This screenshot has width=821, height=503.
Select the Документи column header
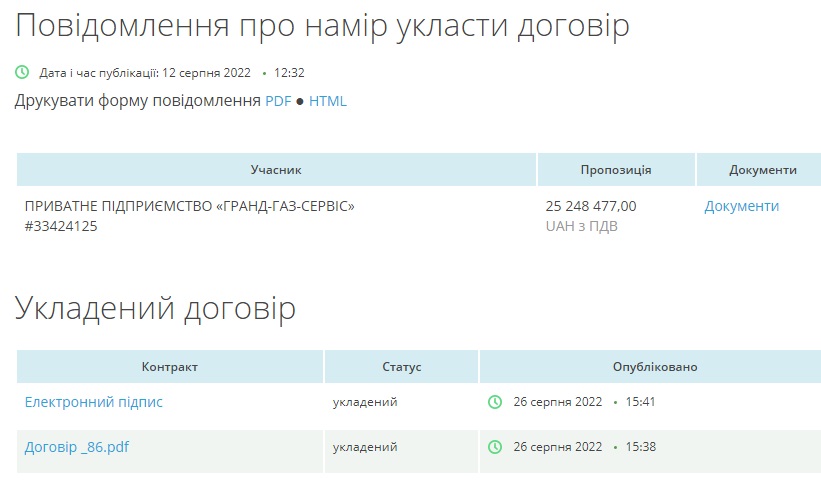point(759,170)
